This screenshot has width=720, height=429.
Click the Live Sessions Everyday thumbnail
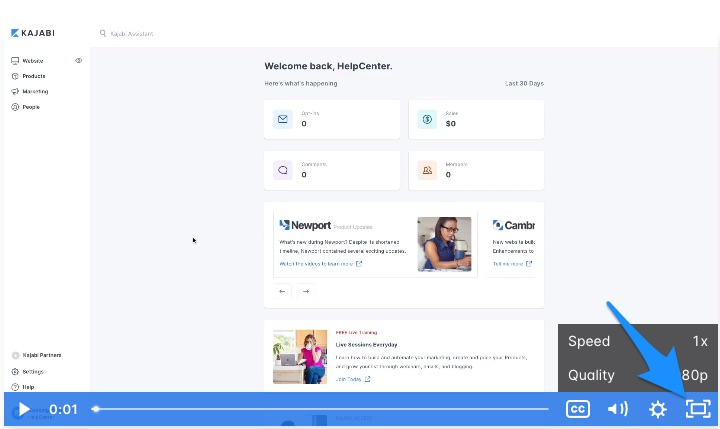300,357
